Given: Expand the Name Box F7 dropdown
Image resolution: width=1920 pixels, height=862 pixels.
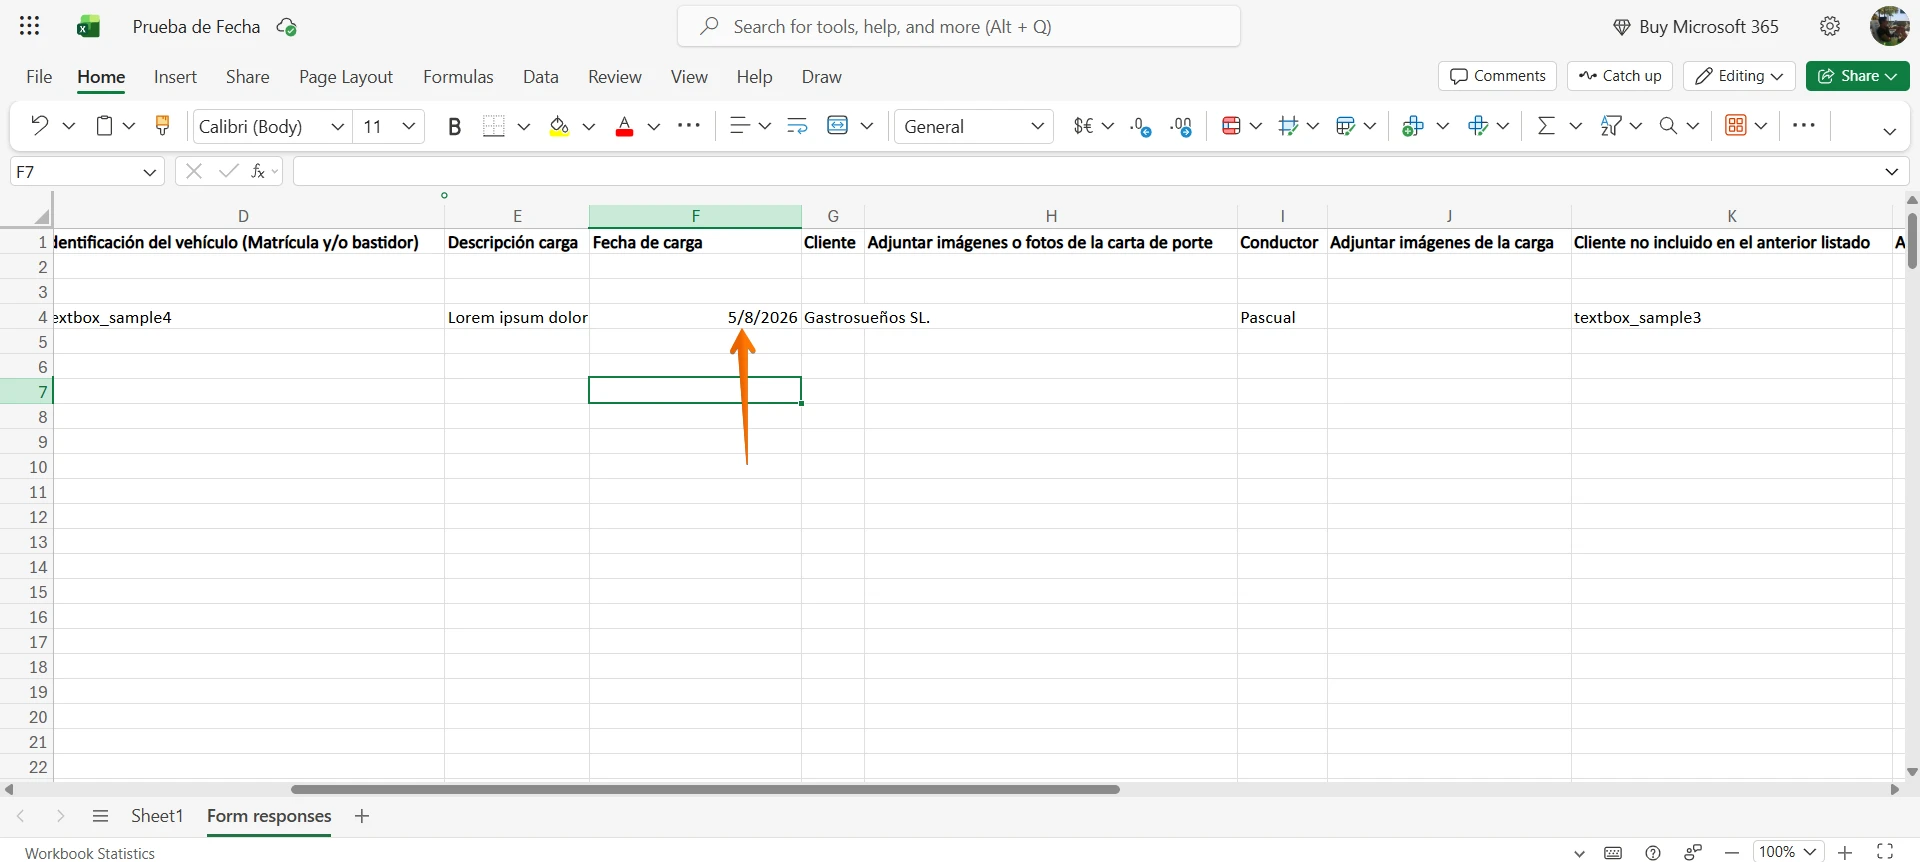Looking at the screenshot, I should pos(149,172).
